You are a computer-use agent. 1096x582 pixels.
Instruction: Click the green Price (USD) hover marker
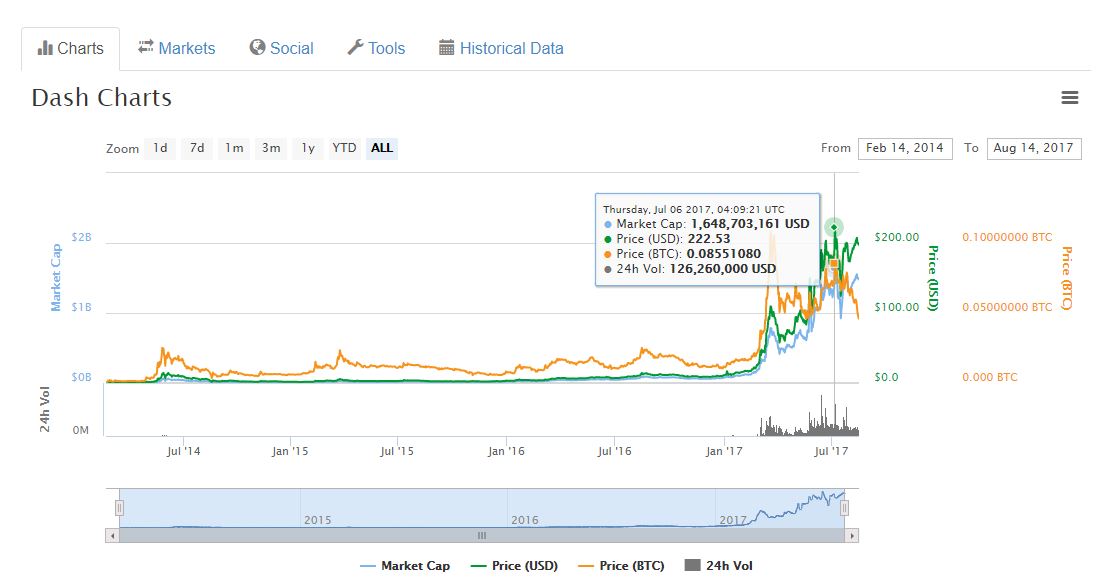(834, 227)
